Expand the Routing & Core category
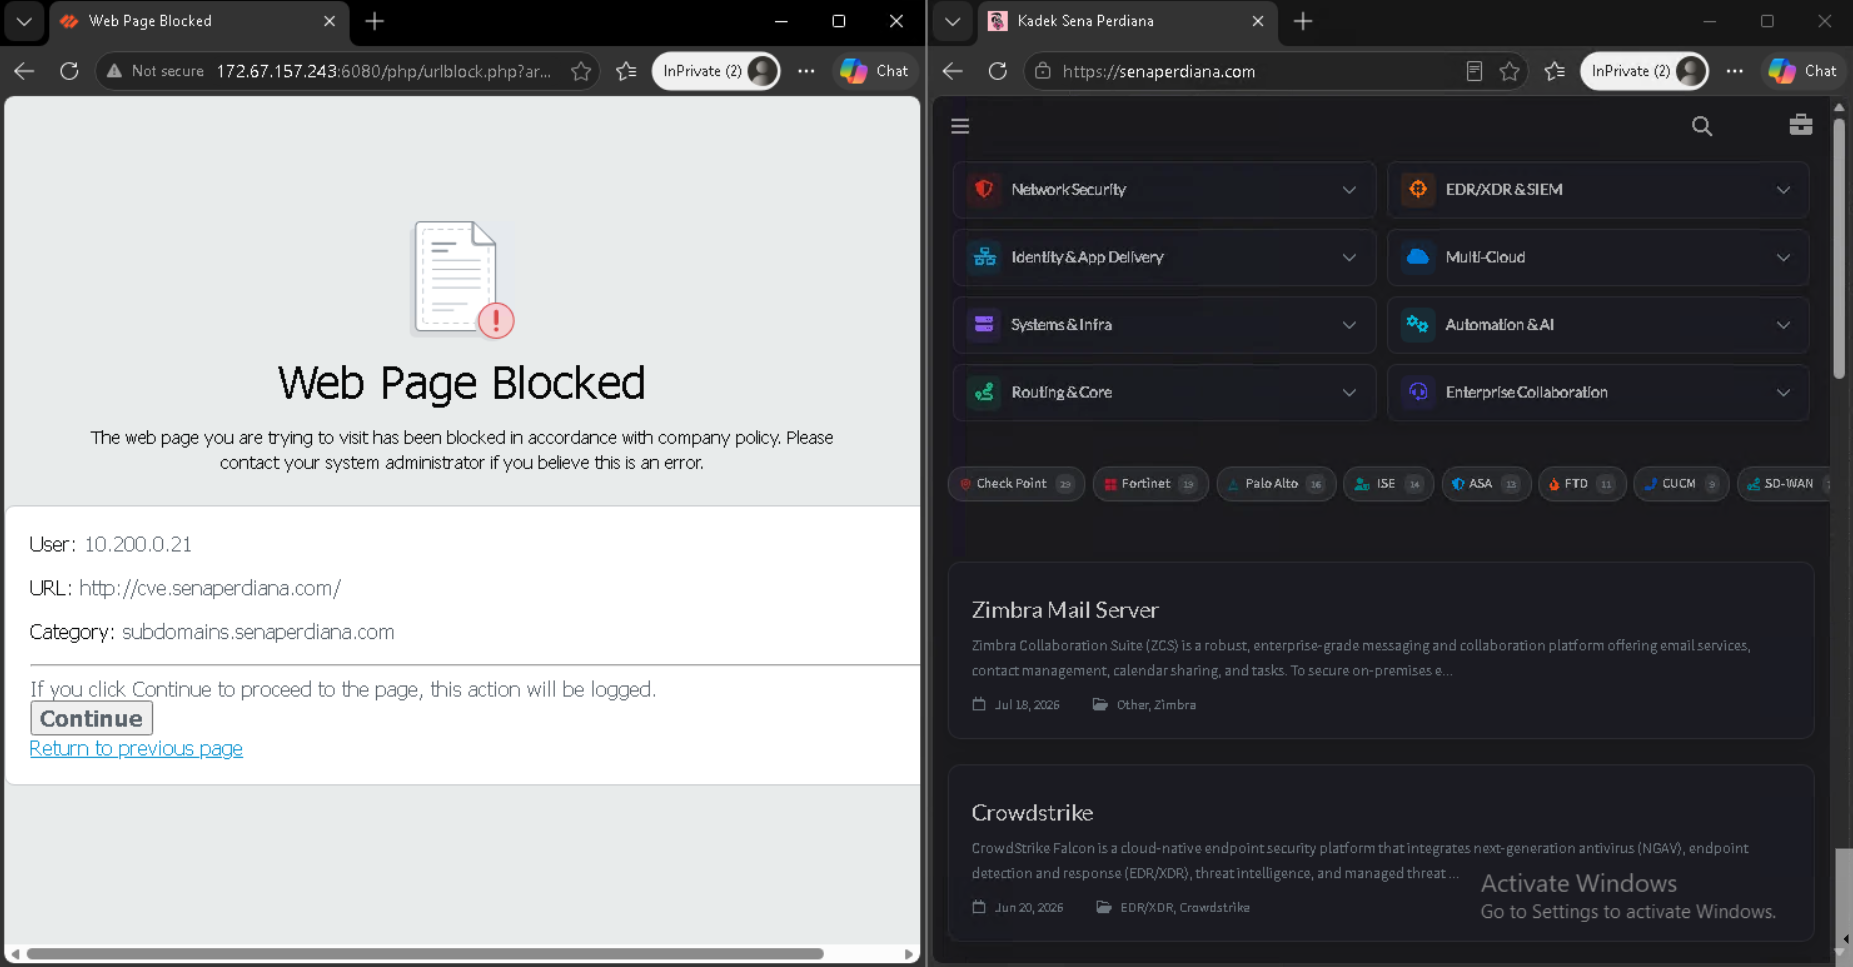This screenshot has width=1853, height=967. coord(1164,392)
